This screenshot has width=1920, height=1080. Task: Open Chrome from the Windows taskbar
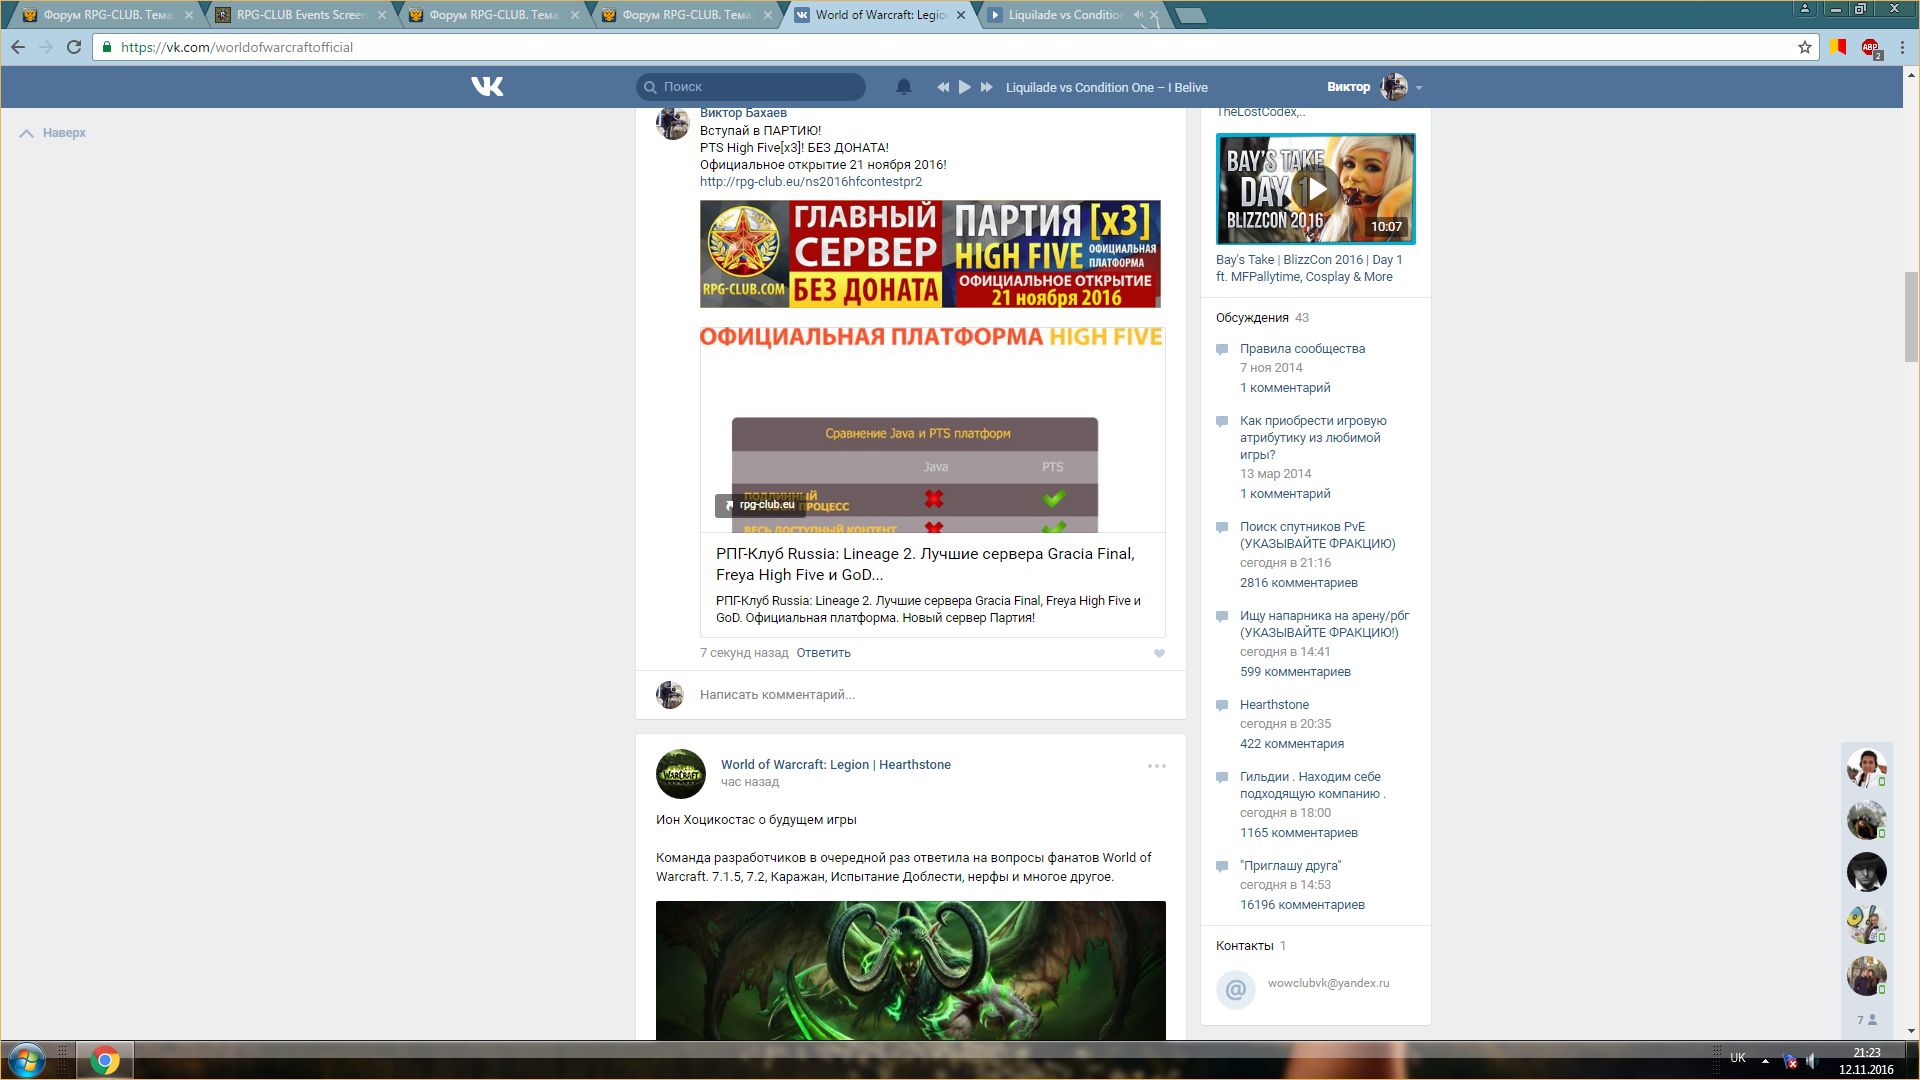(104, 1060)
